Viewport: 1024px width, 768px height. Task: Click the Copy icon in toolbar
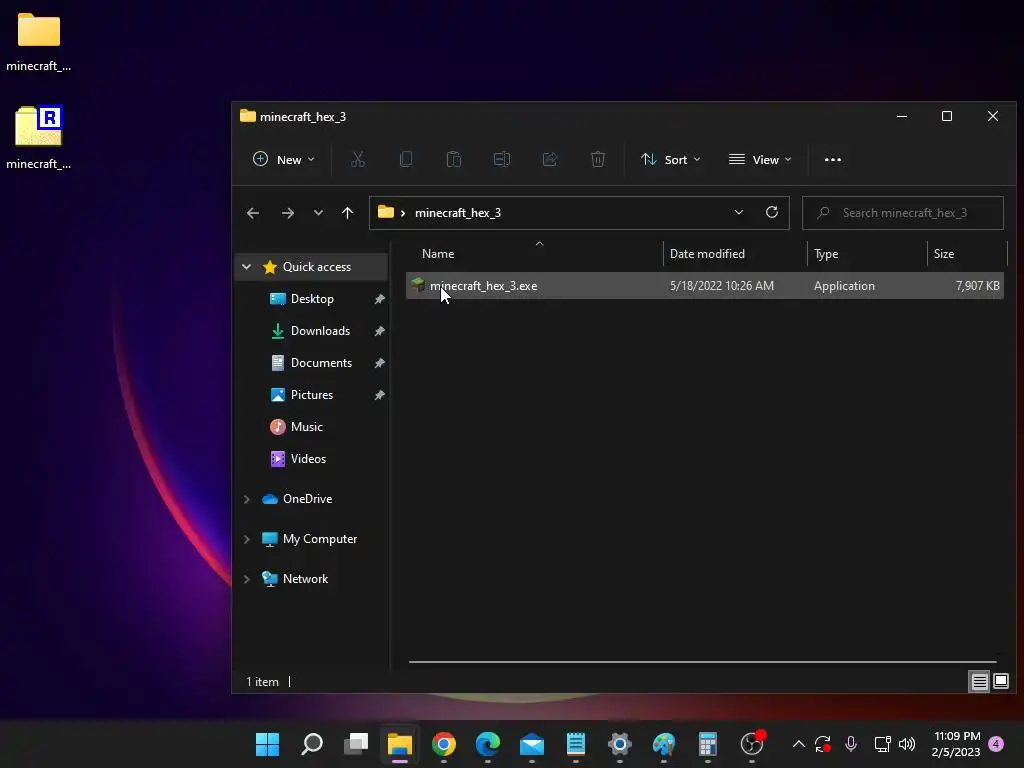(x=406, y=159)
